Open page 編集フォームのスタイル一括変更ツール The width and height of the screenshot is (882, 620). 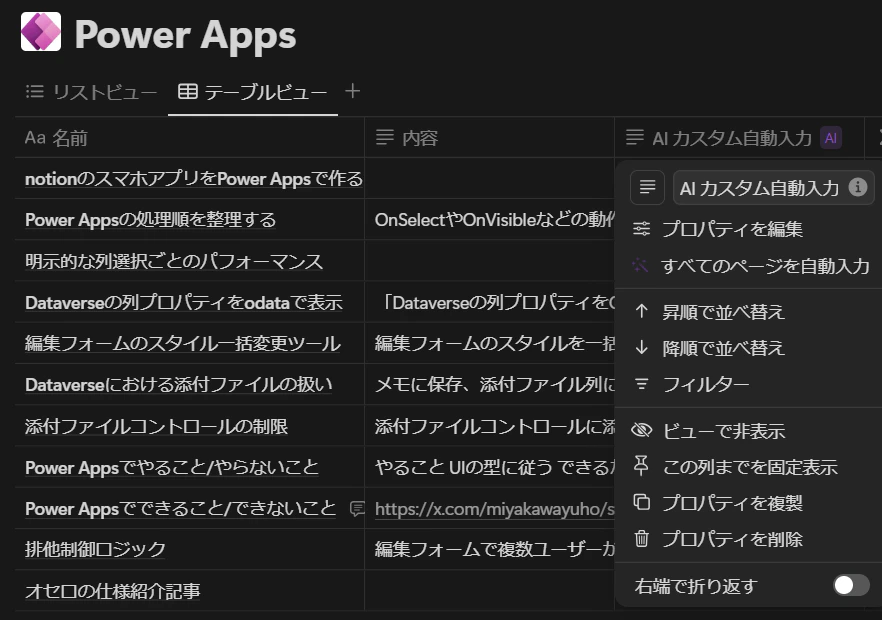click(x=183, y=344)
